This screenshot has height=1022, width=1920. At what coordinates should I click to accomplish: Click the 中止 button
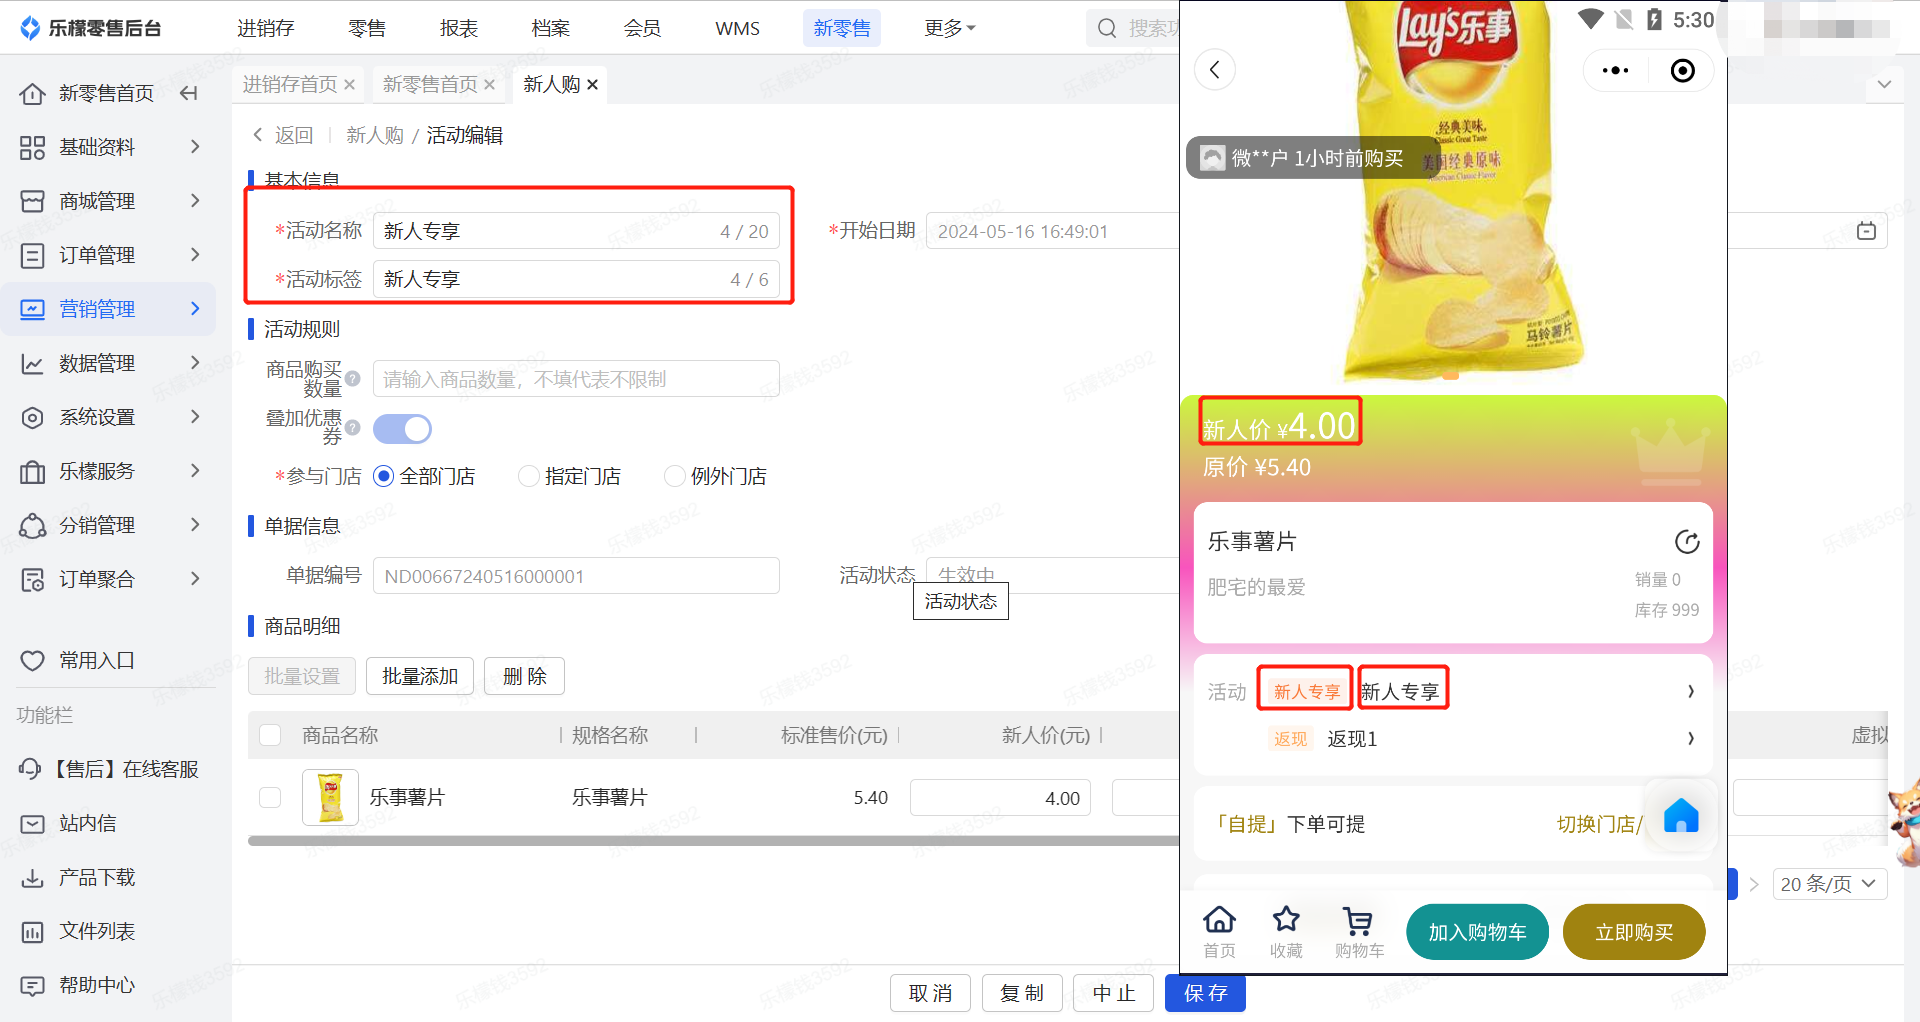1113,993
